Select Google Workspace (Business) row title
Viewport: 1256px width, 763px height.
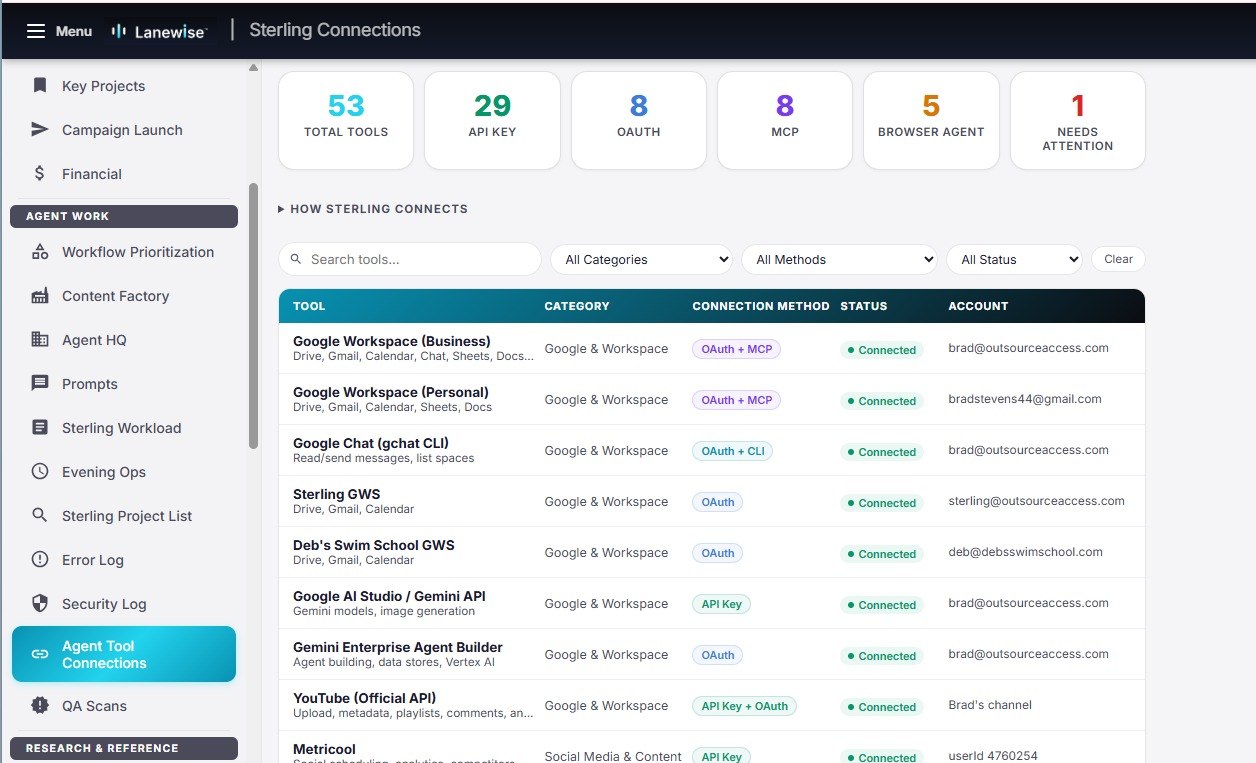(392, 341)
